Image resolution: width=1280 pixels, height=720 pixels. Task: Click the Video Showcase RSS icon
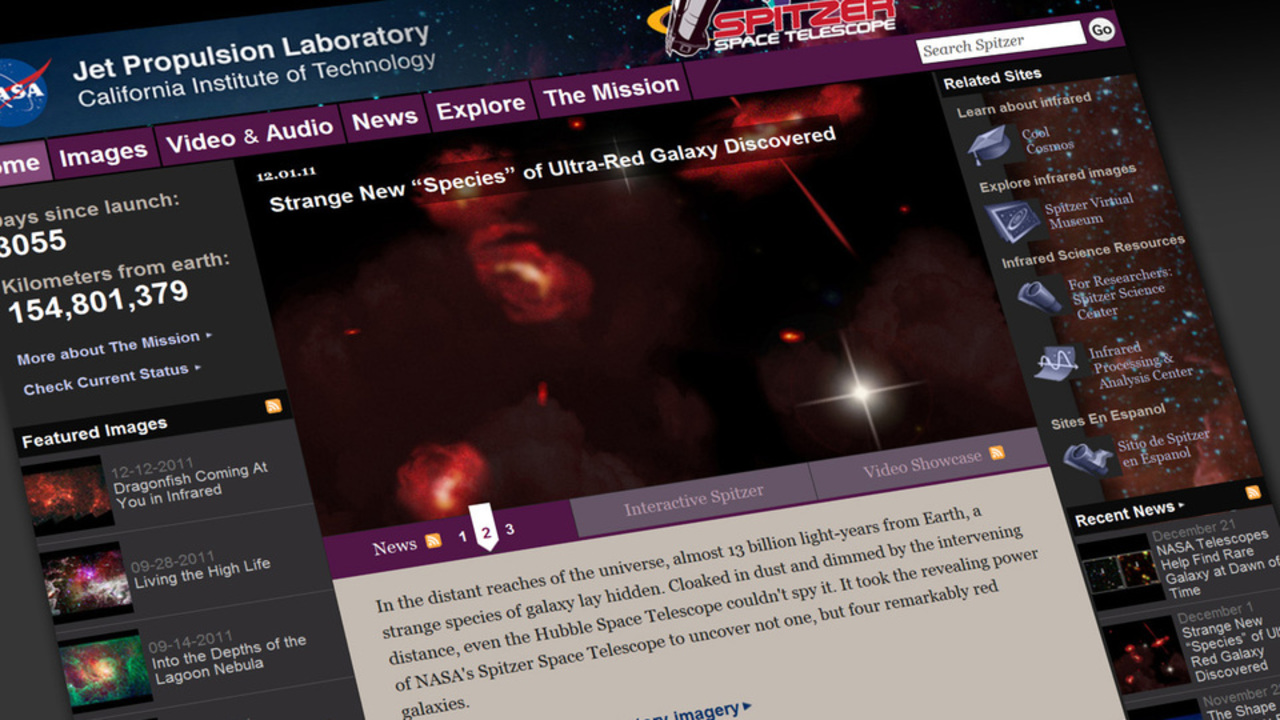996,453
